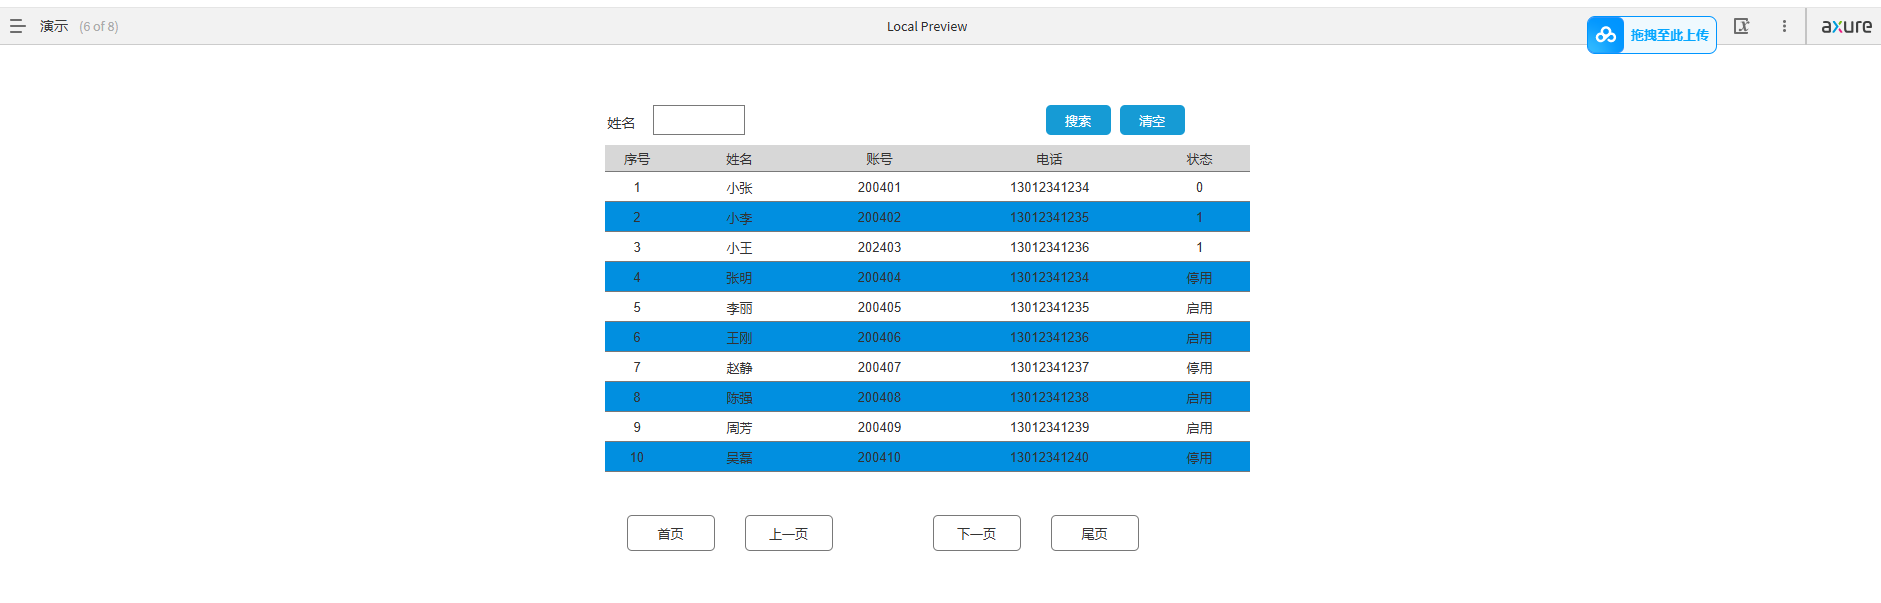Click the 停用 status for 赵静
The height and width of the screenshot is (603, 1881).
pyautogui.click(x=1199, y=368)
